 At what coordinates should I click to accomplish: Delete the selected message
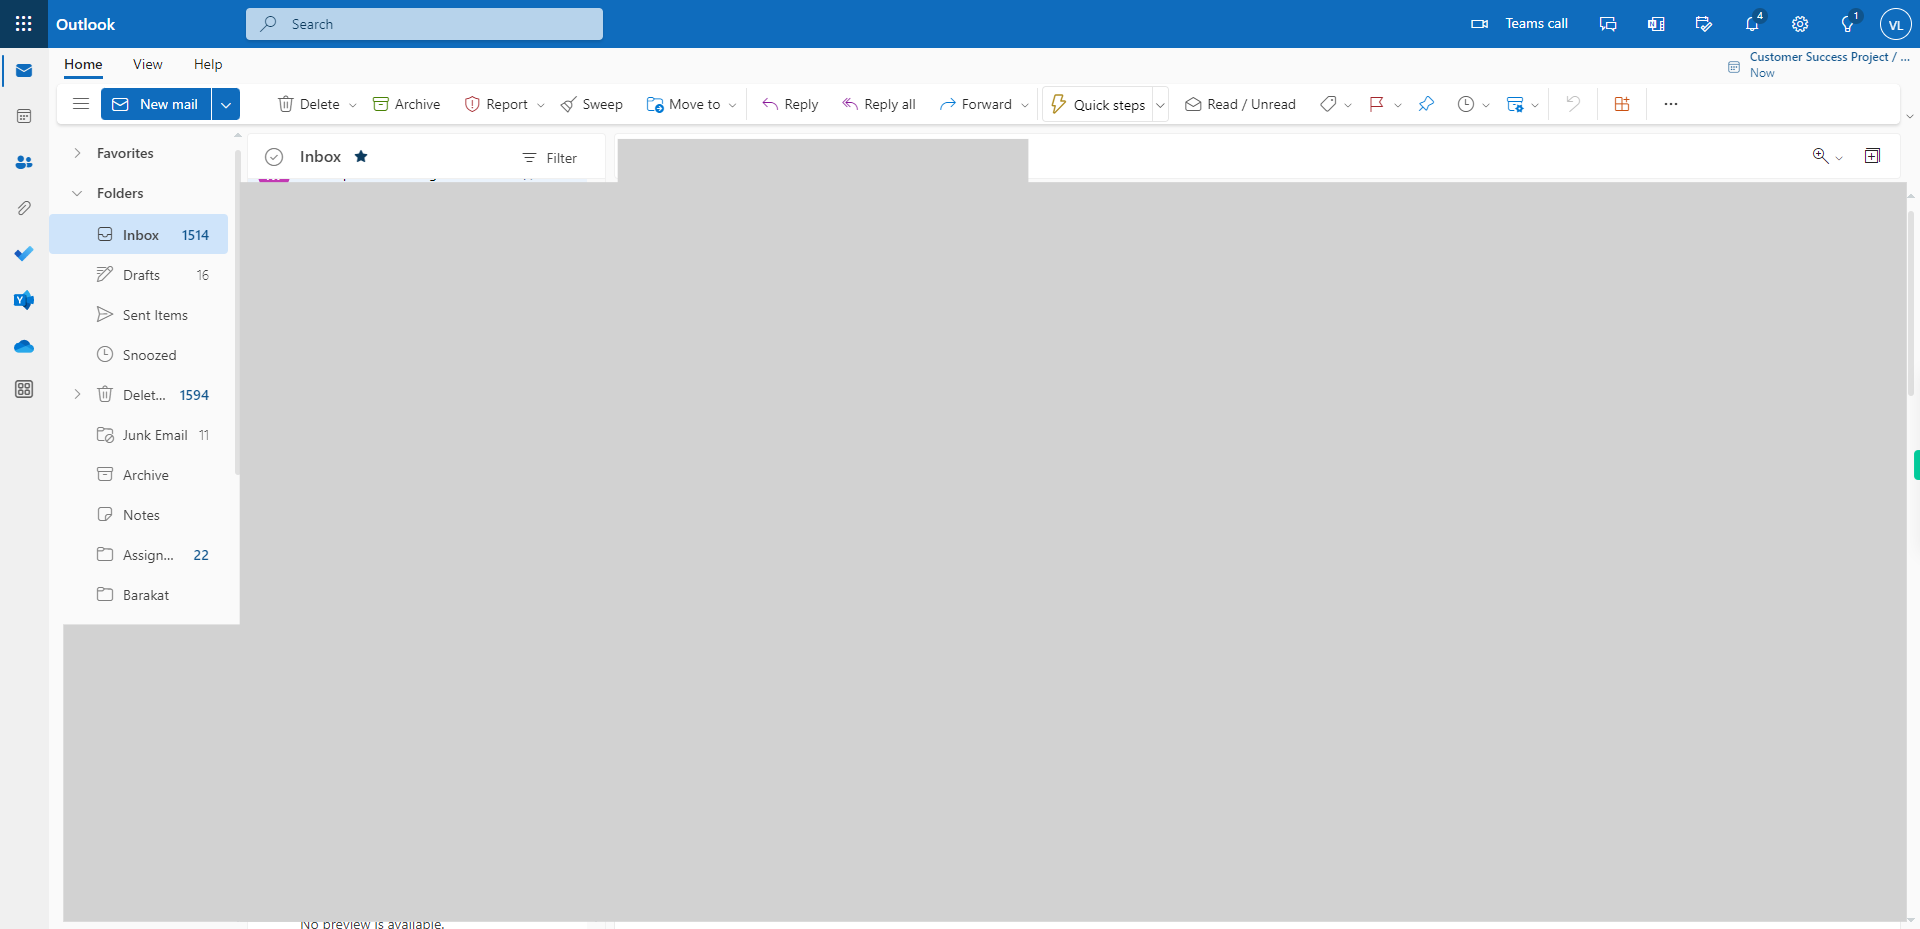pyautogui.click(x=308, y=104)
